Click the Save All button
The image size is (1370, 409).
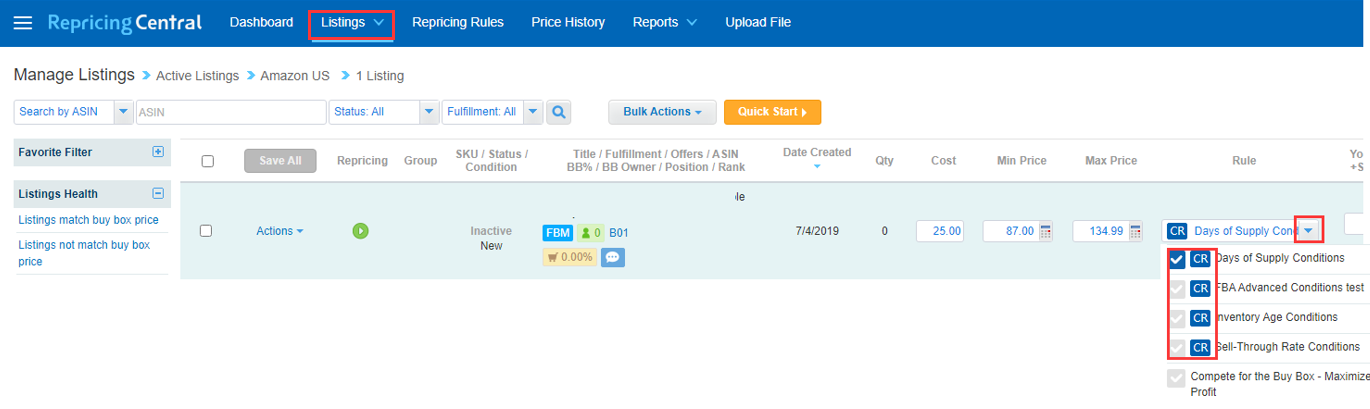point(280,161)
